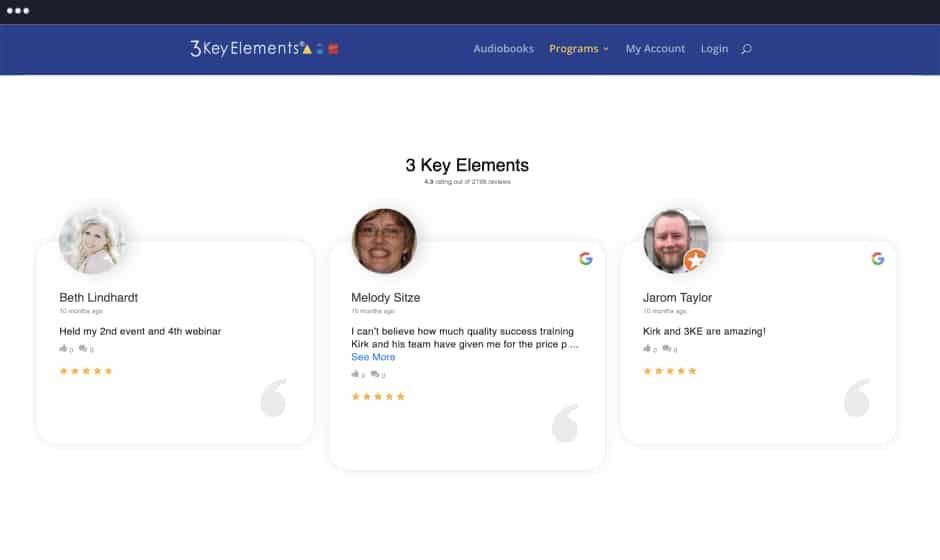Click the '10 months ago' date under Beth Lindhardt
This screenshot has height=560, width=940.
[x=81, y=311]
